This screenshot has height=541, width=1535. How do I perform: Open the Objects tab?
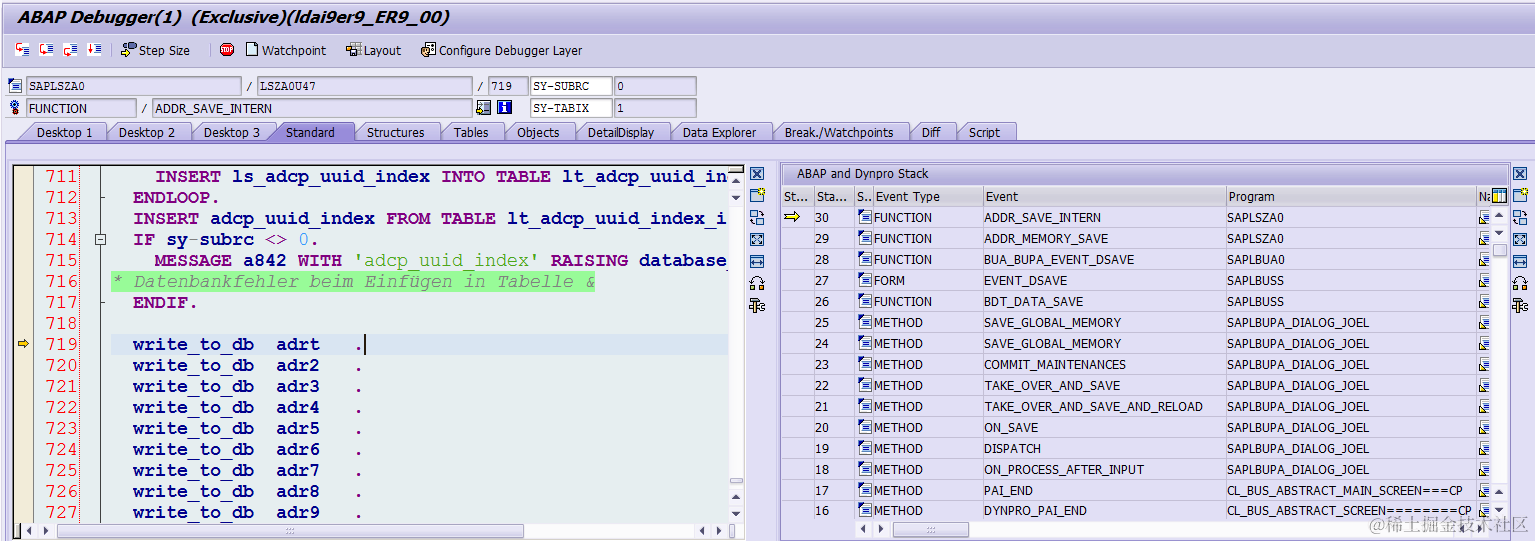click(538, 132)
